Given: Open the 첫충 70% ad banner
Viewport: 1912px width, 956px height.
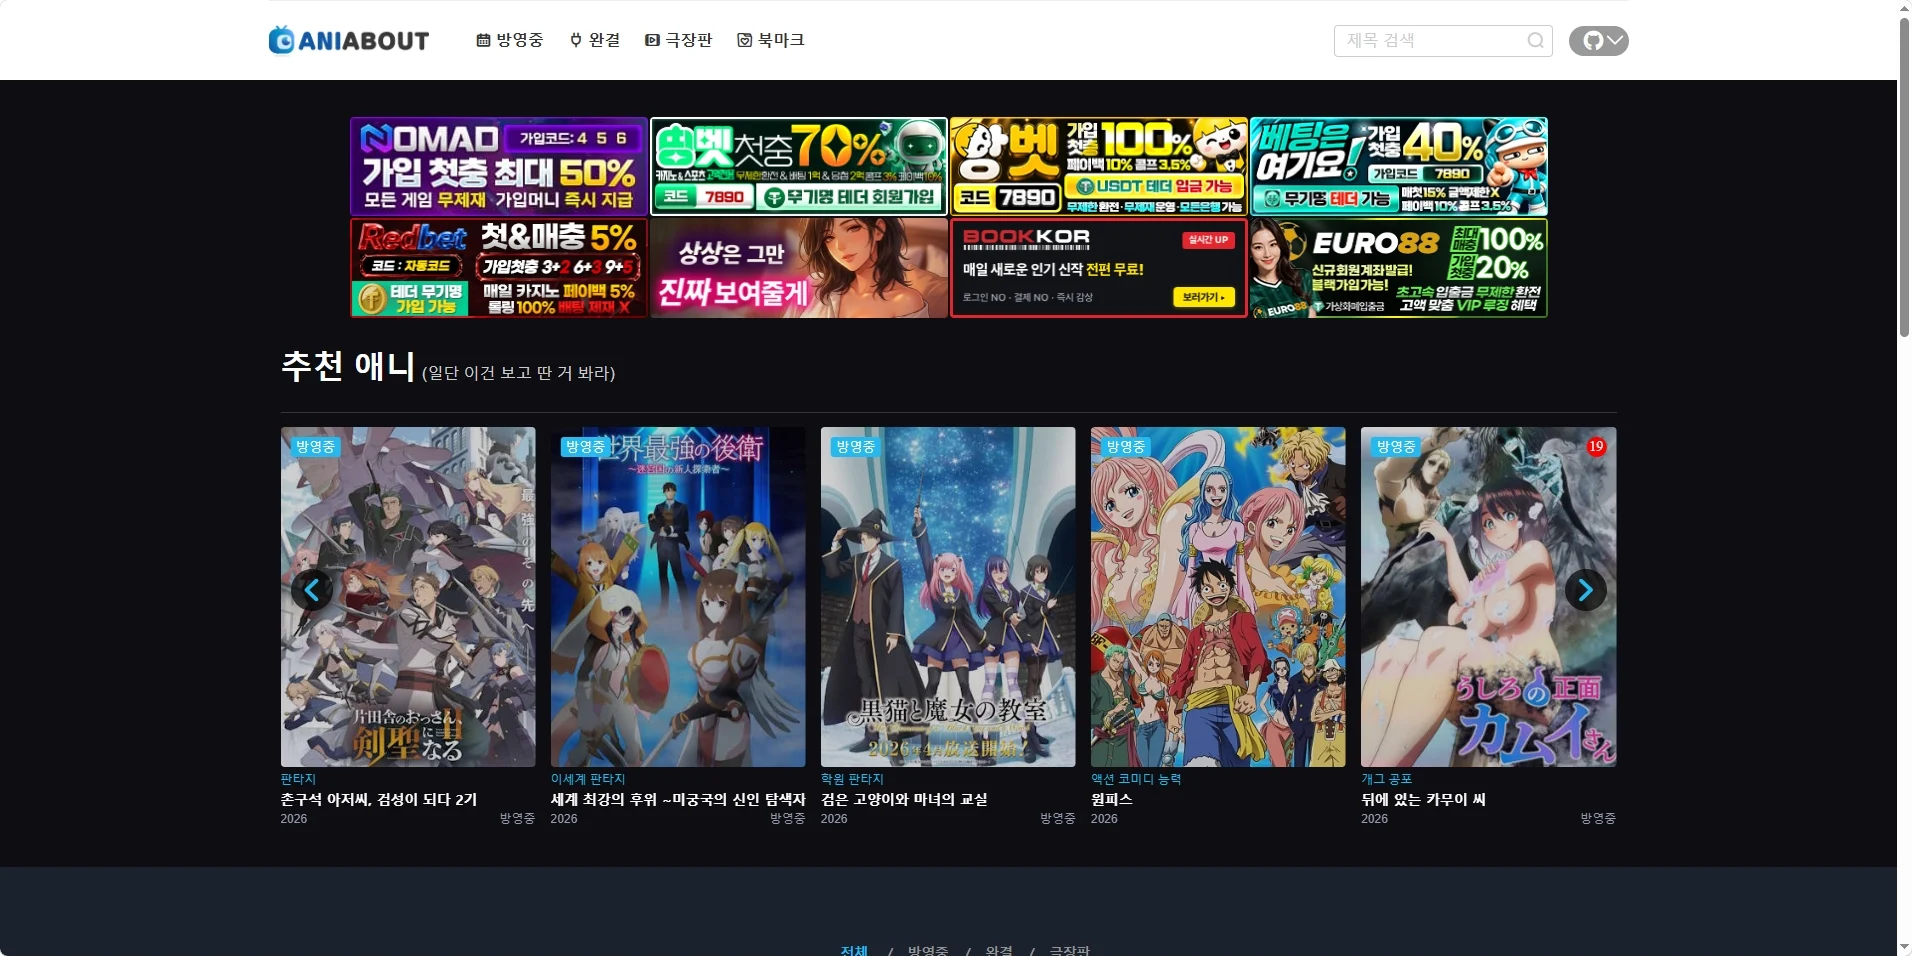Looking at the screenshot, I should [799, 166].
